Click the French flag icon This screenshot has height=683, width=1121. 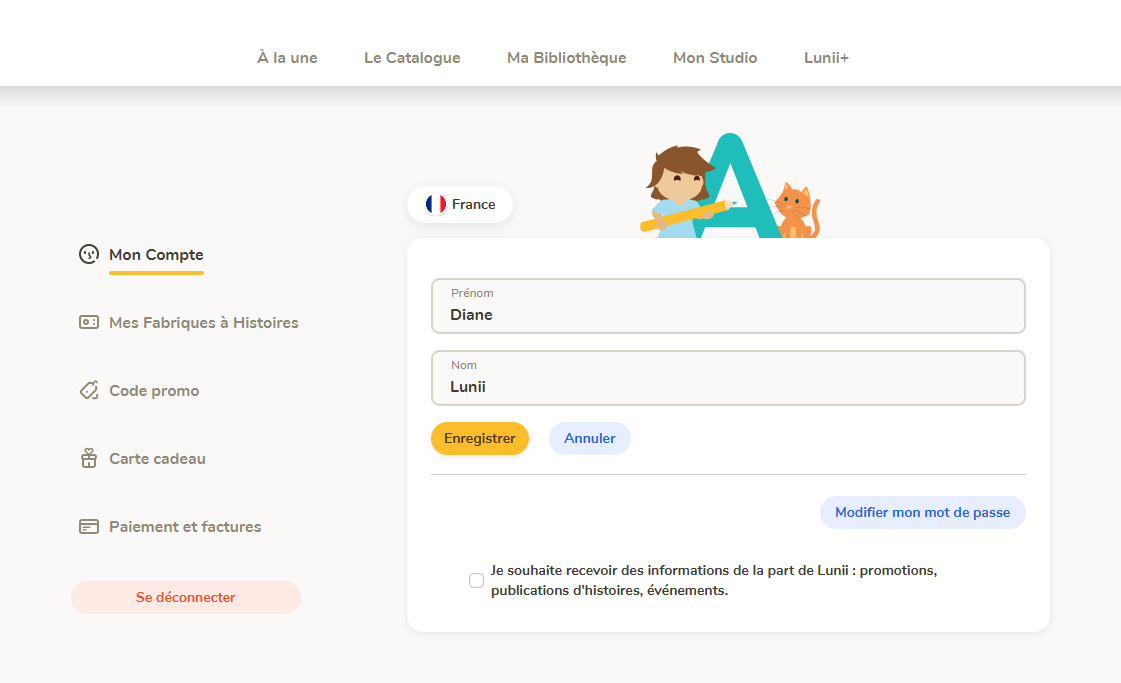[435, 205]
